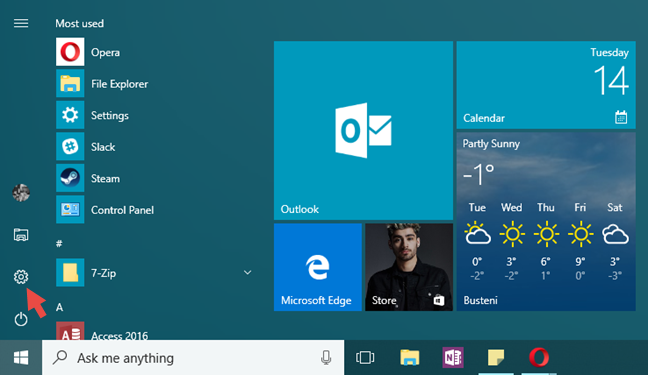The height and width of the screenshot is (375, 648).
Task: Click the Cortana microphone icon
Action: (x=326, y=358)
